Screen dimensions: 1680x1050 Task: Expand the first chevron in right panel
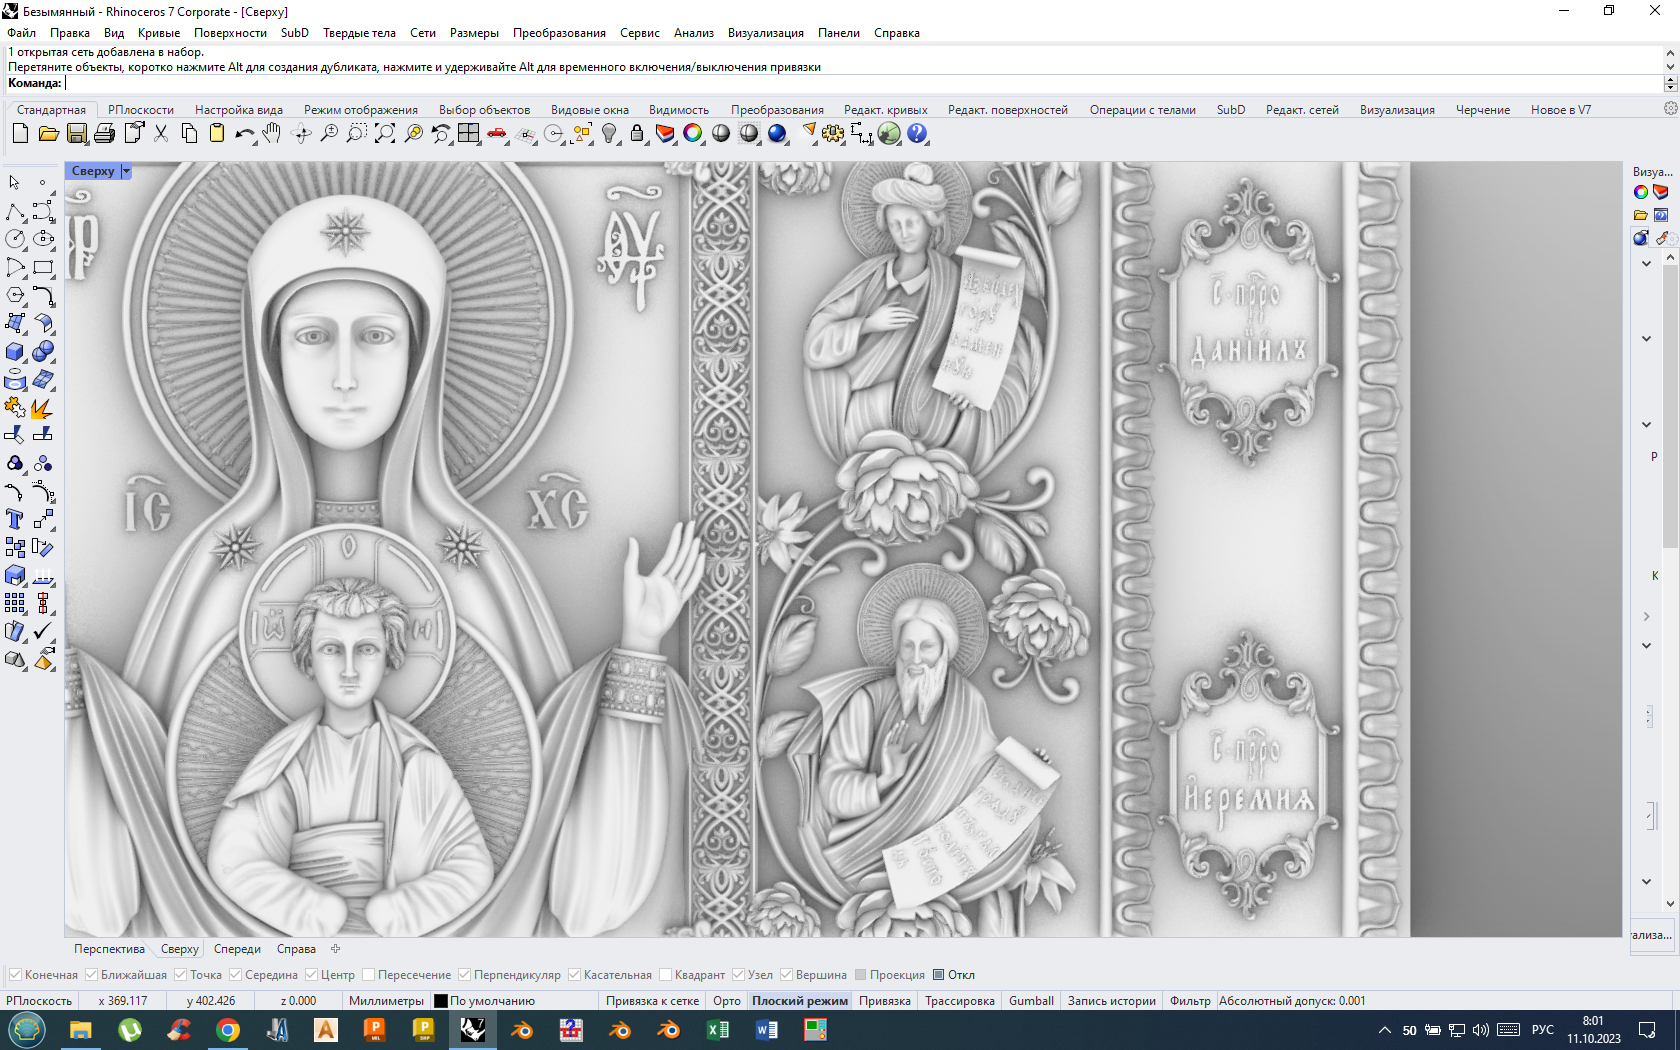pyautogui.click(x=1646, y=264)
